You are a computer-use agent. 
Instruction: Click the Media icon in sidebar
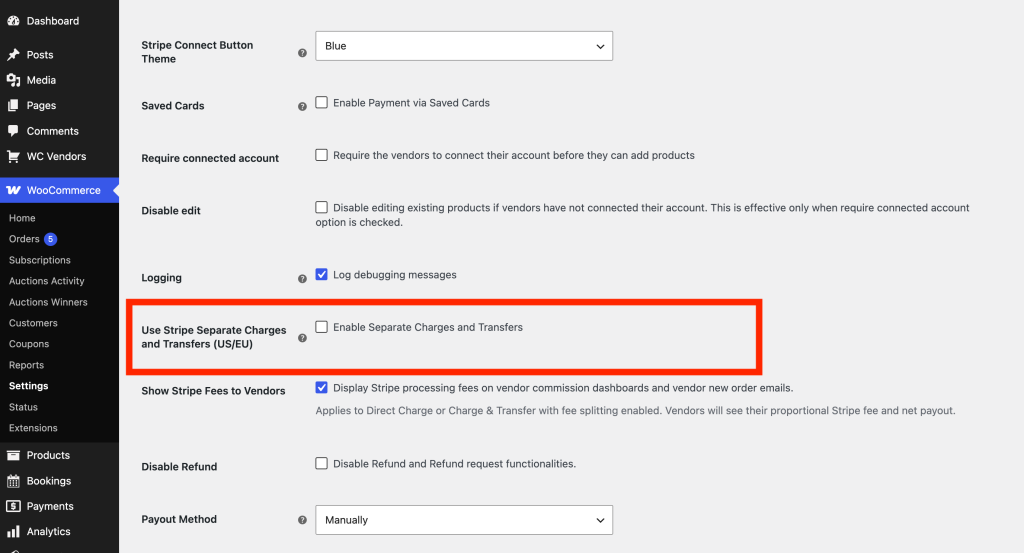click(13, 80)
